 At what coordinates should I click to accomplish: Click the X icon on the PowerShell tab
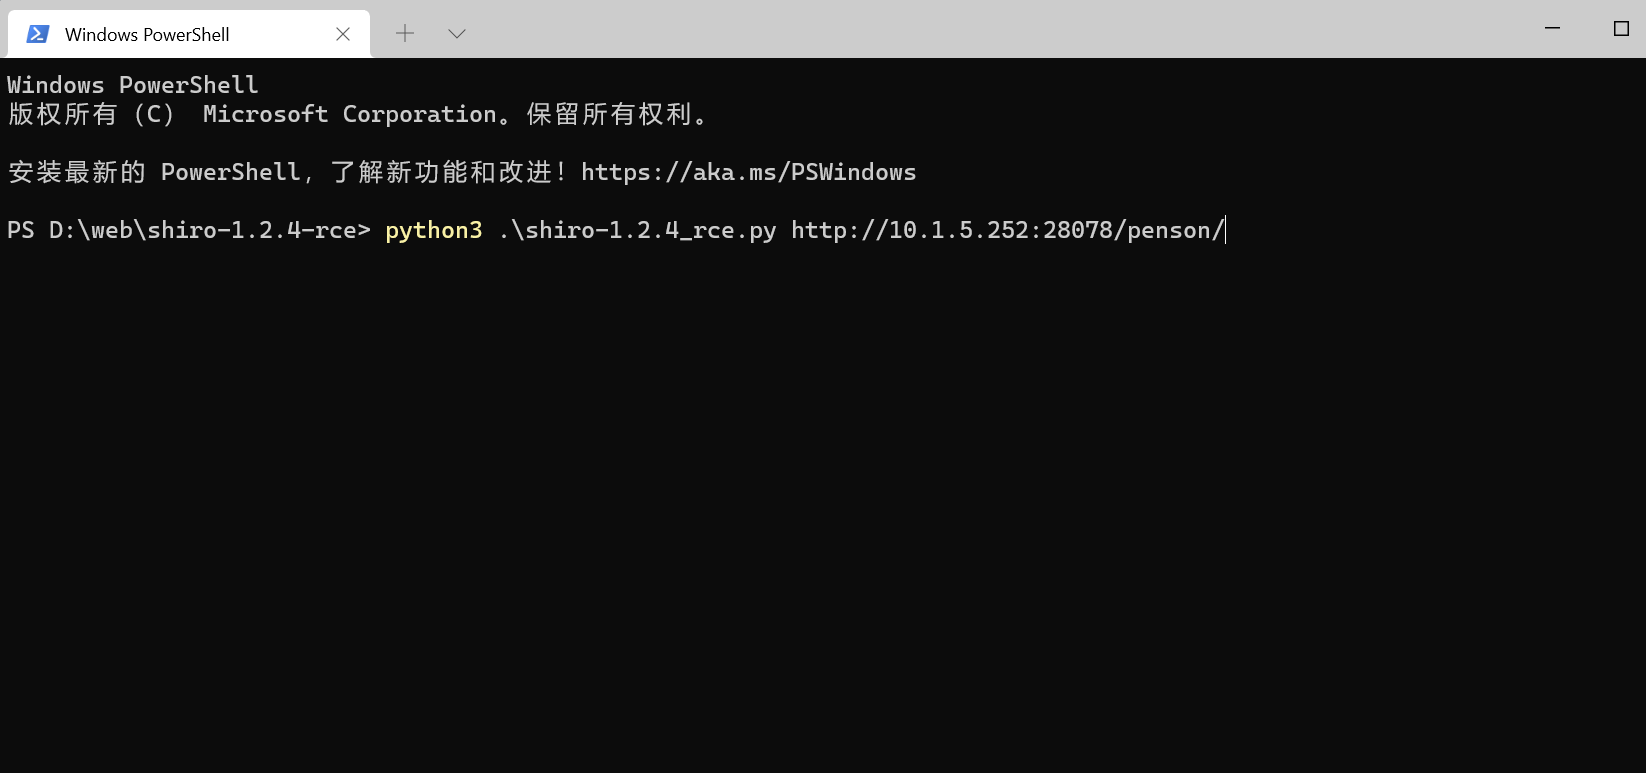[343, 33]
